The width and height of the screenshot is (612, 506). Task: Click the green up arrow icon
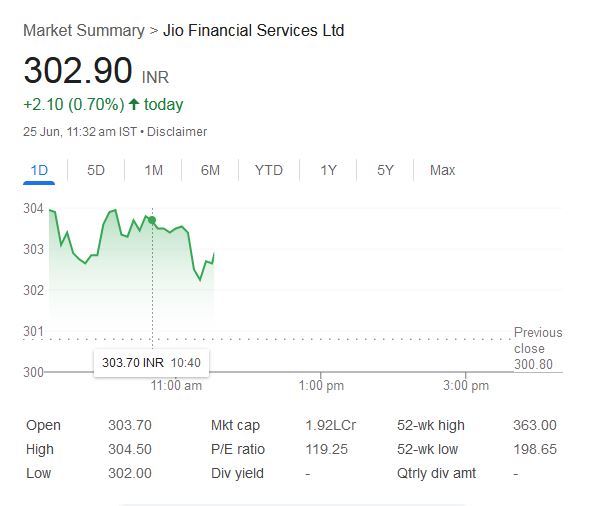click(x=133, y=104)
